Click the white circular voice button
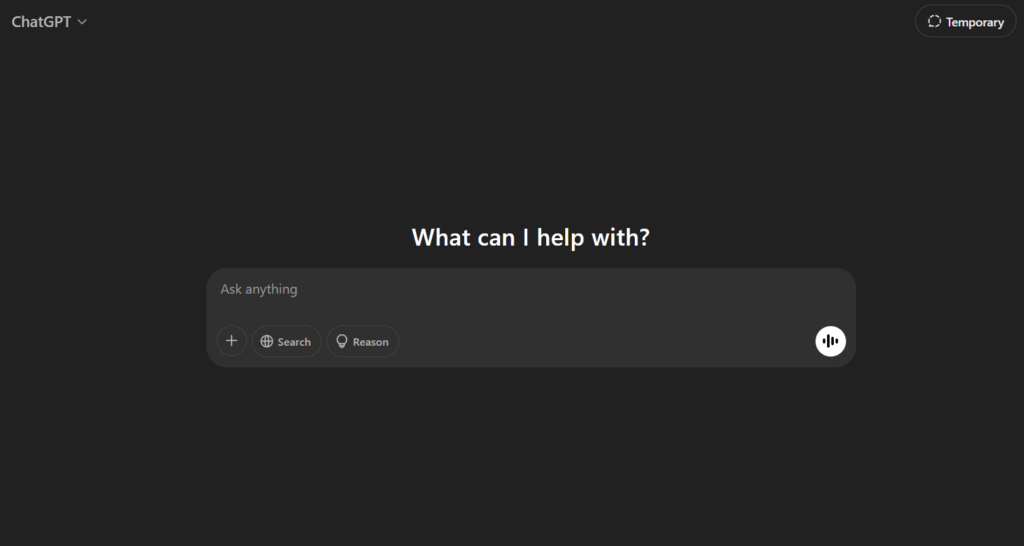The width and height of the screenshot is (1024, 546). point(830,342)
